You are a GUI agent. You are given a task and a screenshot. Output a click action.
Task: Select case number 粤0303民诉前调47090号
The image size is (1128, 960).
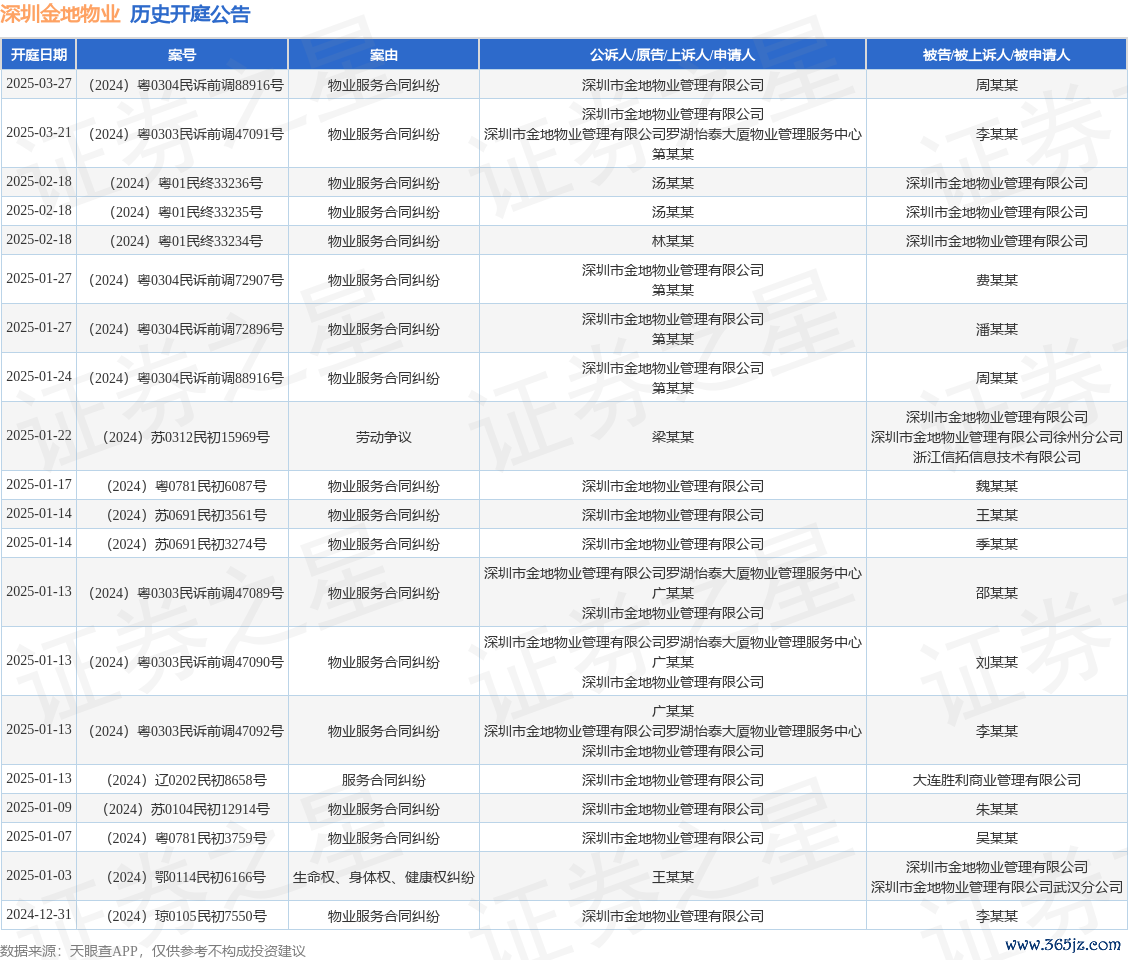point(186,662)
